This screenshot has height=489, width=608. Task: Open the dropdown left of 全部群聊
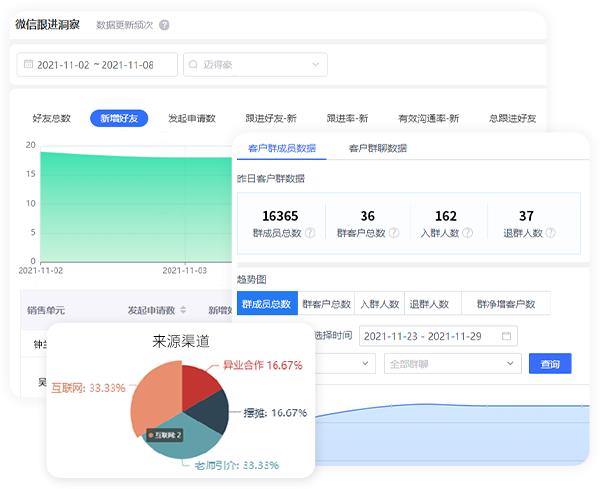pos(345,364)
